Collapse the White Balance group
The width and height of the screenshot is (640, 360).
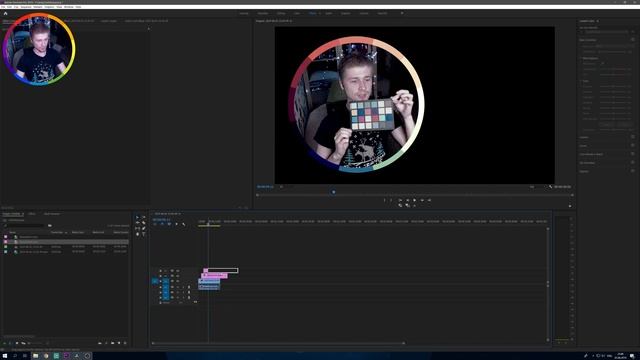coord(582,58)
